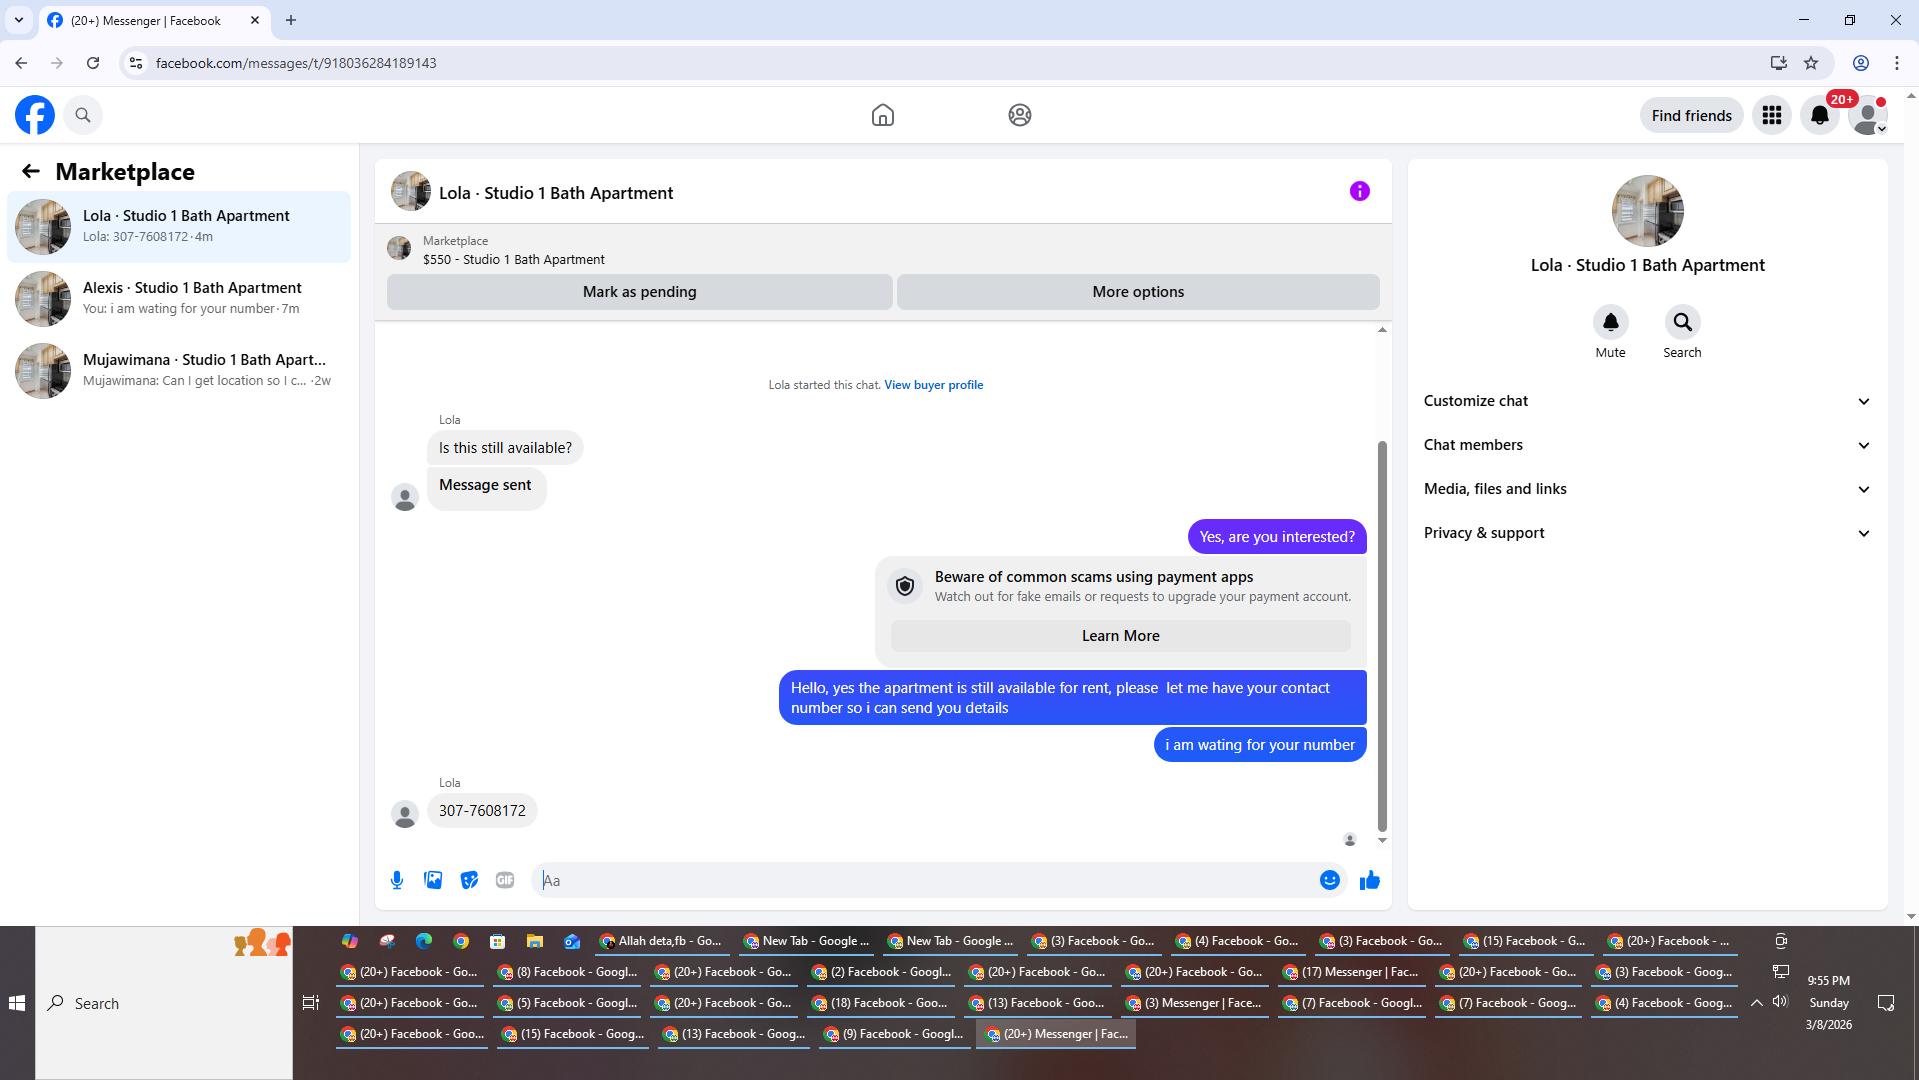View site information icon in address bar
Image resolution: width=1919 pixels, height=1080 pixels.
pyautogui.click(x=136, y=63)
